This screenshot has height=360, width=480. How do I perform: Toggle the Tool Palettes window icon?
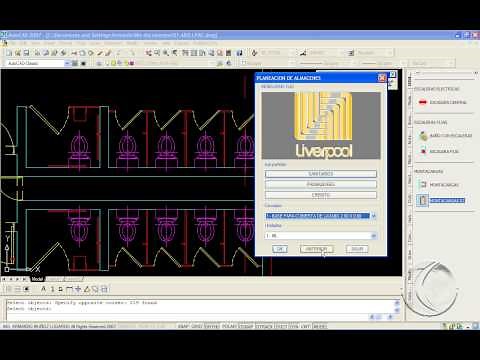tap(202, 53)
